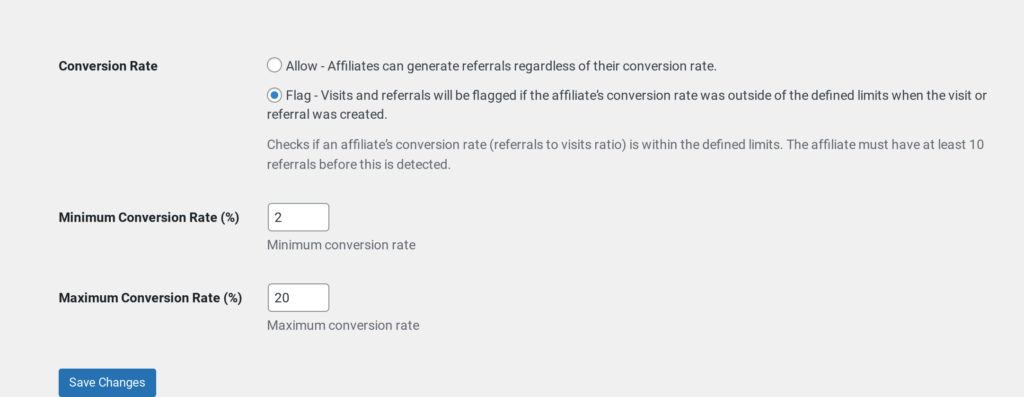Click the 'referral was created.' continuation of Flag label
Screen dimensions: 1024x397
pos(327,115)
